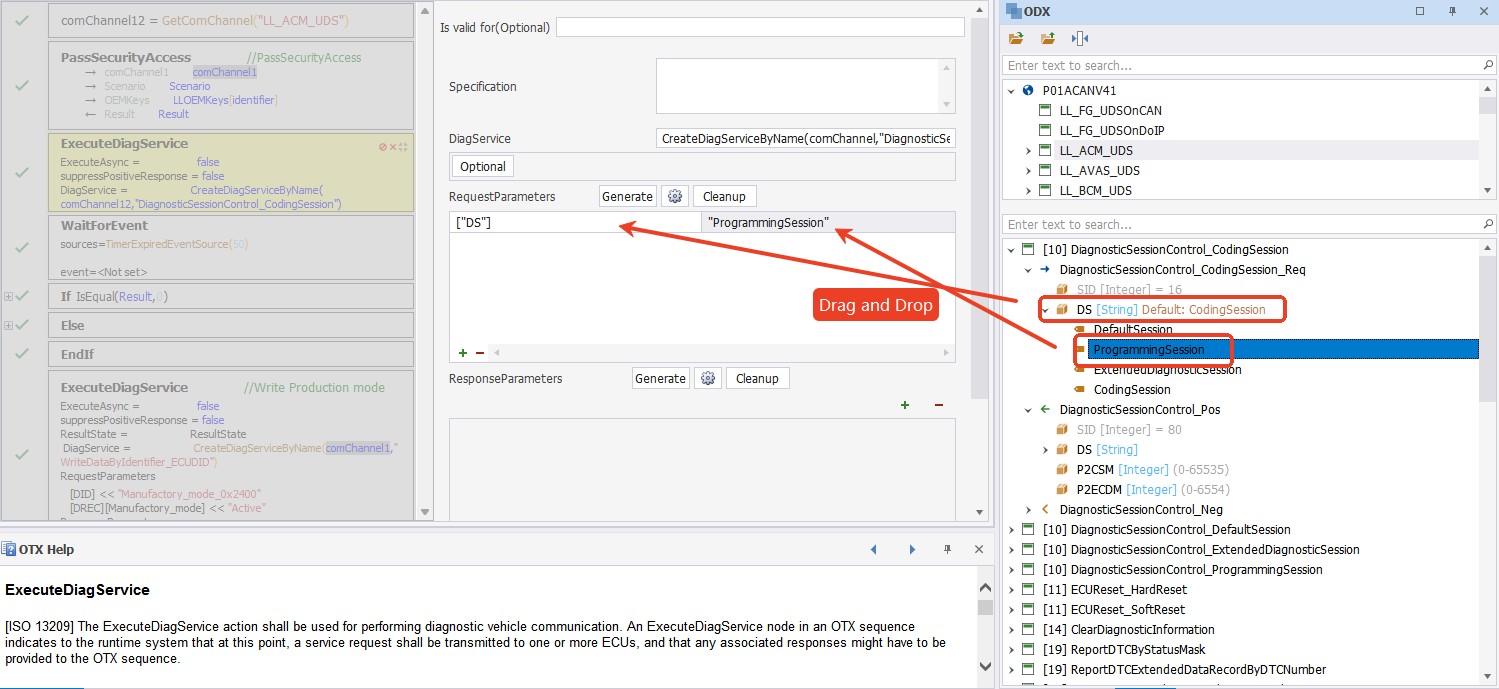Go forward in OTX Help navigation
Viewport: 1499px width, 689px height.
click(x=912, y=549)
